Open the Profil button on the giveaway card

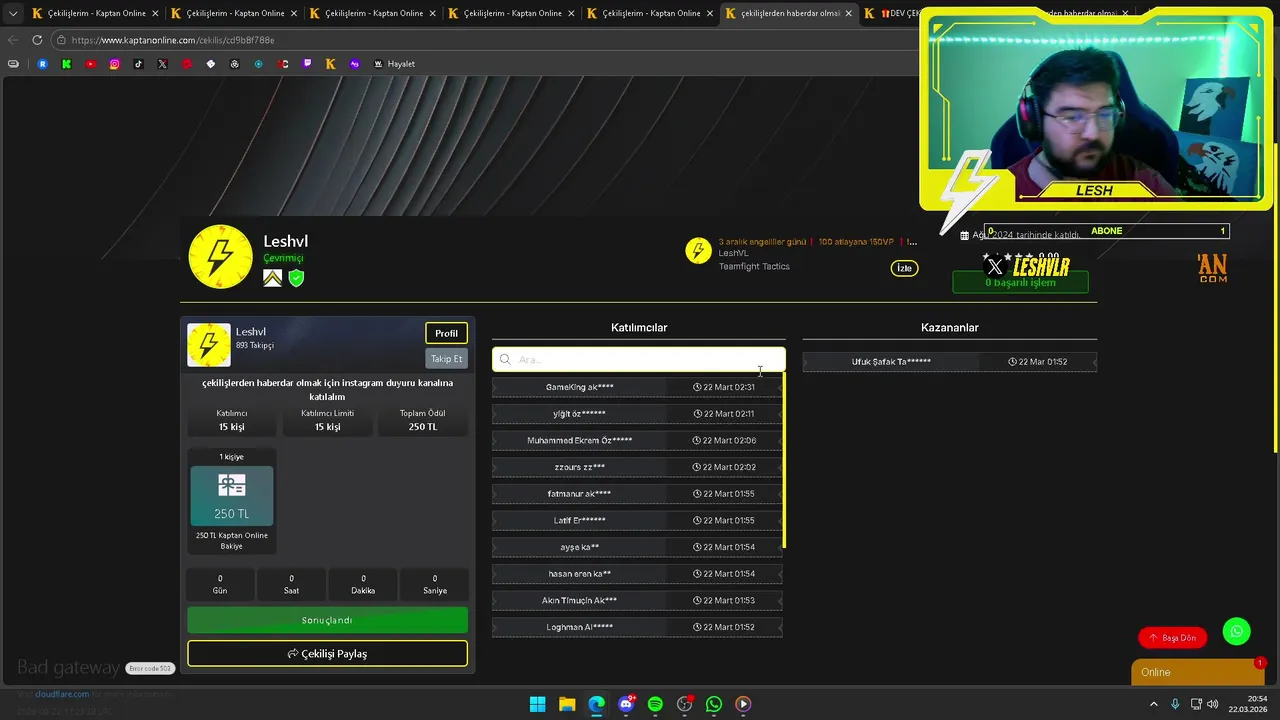[446, 333]
